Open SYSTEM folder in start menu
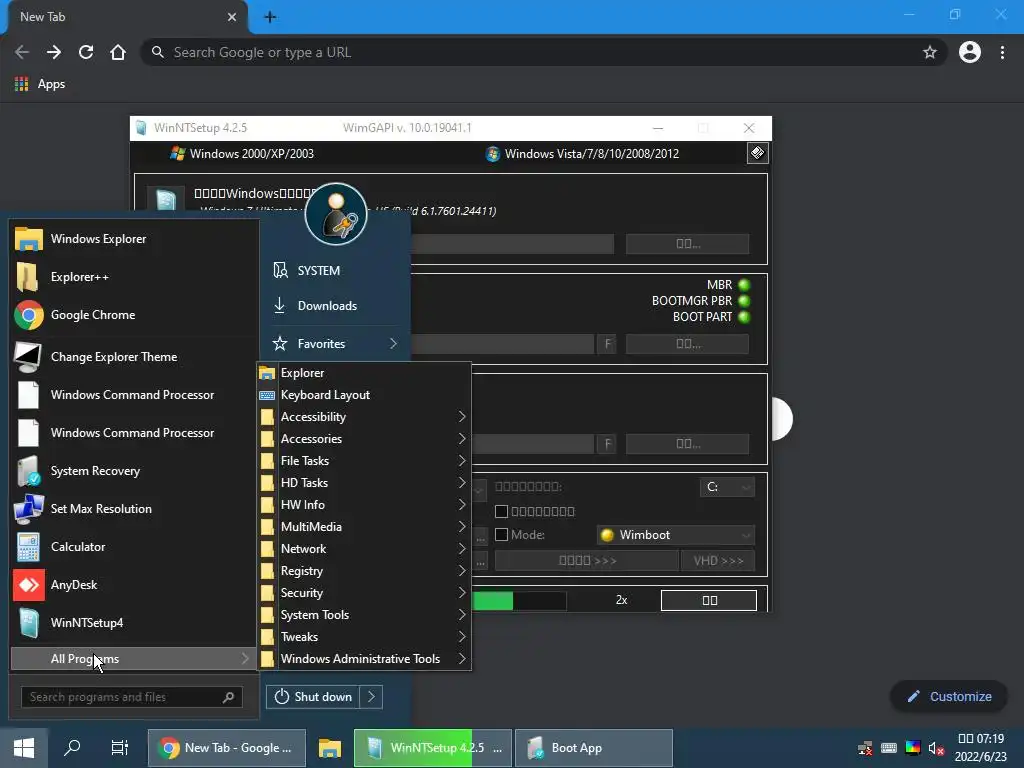Image resolution: width=1024 pixels, height=768 pixels. 335,270
